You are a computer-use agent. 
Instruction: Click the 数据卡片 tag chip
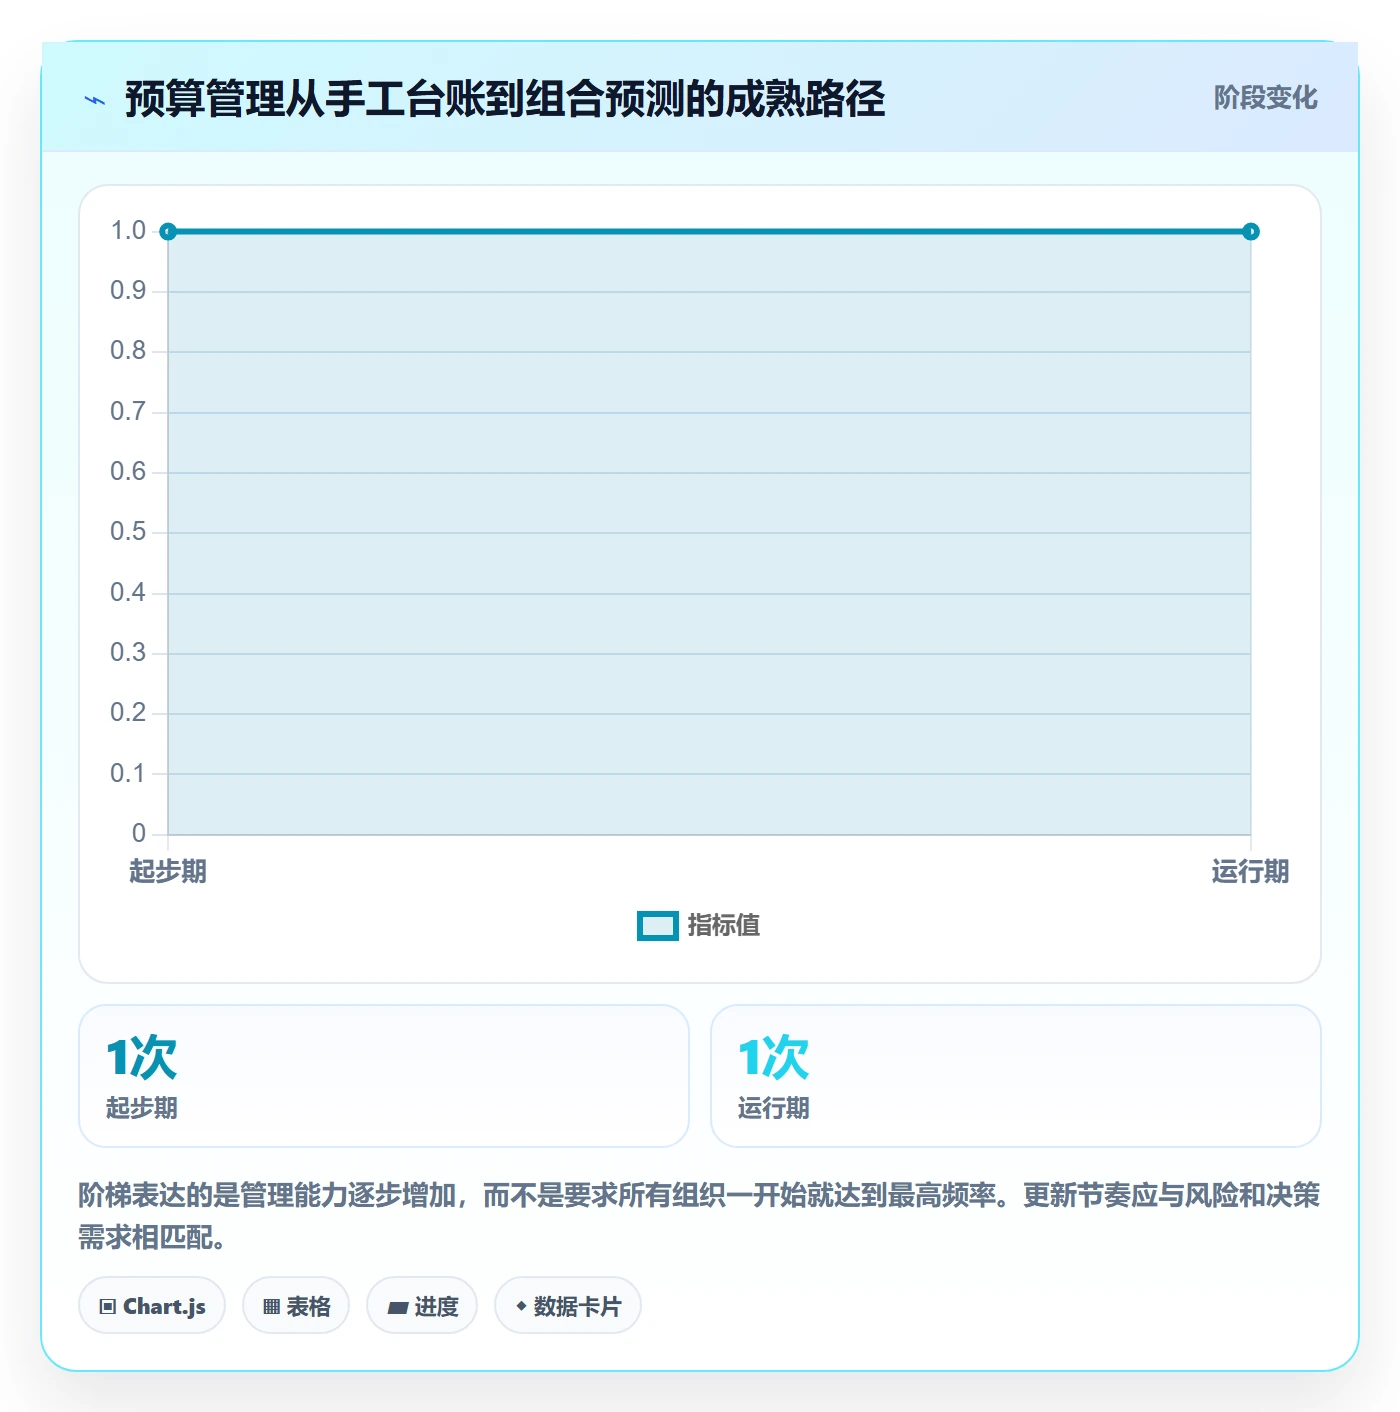(568, 1306)
